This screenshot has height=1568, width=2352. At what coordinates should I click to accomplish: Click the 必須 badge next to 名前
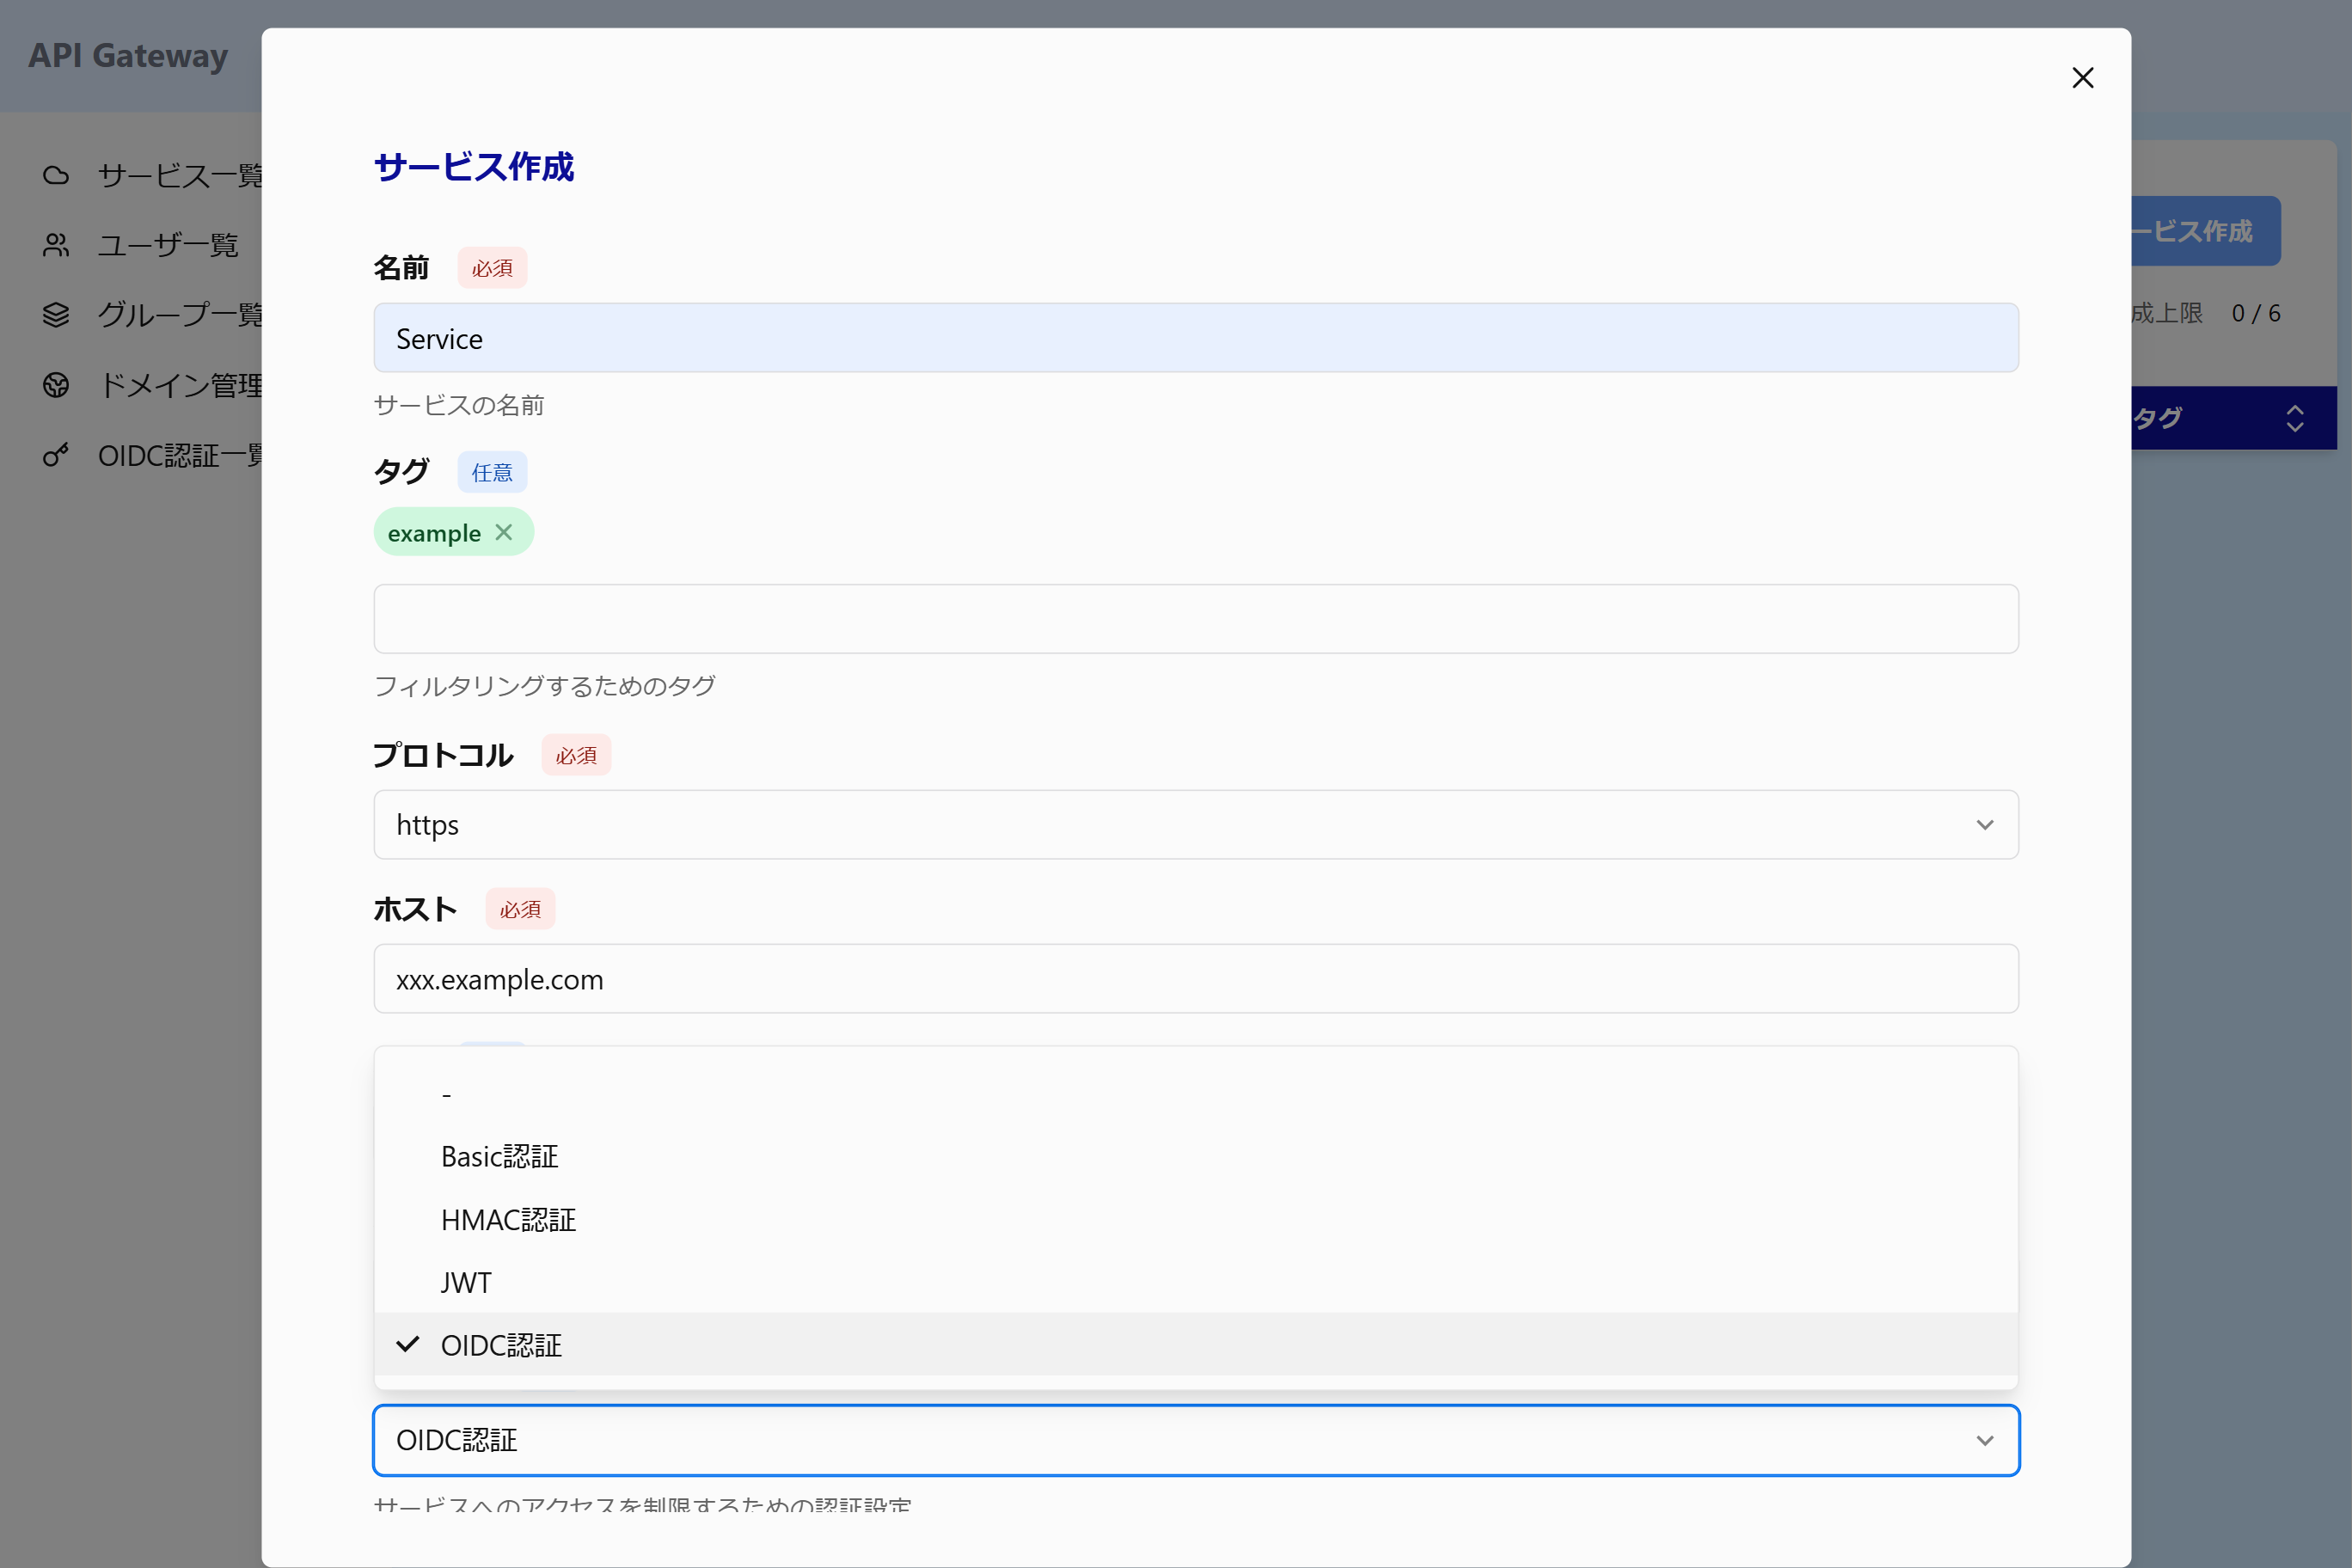[x=492, y=268]
